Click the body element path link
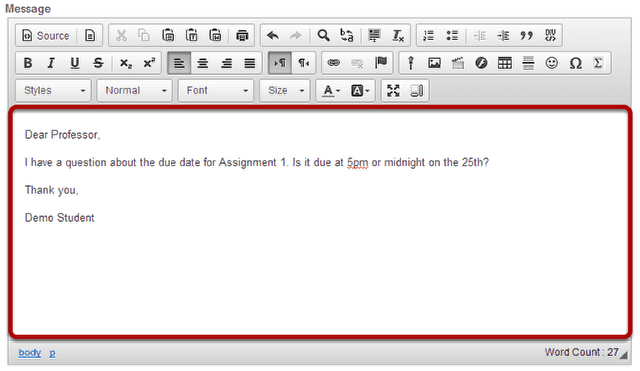Screen dimensions: 640x371 29,353
